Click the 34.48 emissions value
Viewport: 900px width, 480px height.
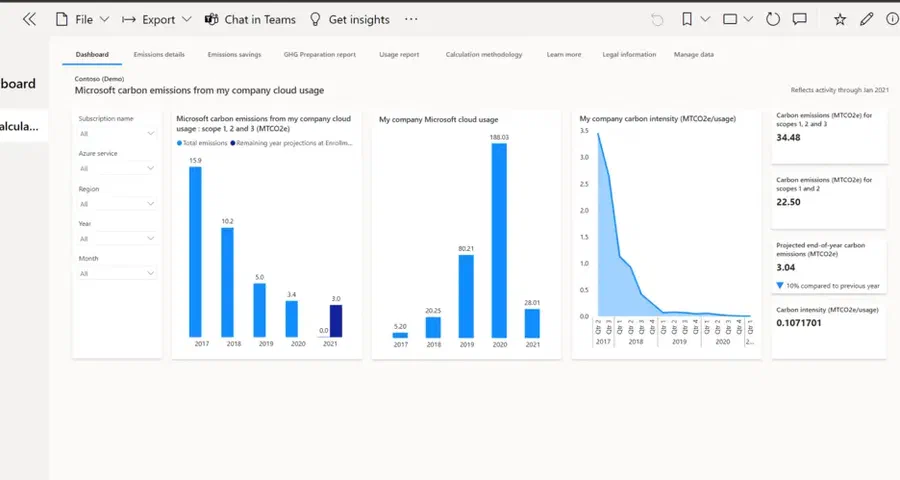[788, 138]
